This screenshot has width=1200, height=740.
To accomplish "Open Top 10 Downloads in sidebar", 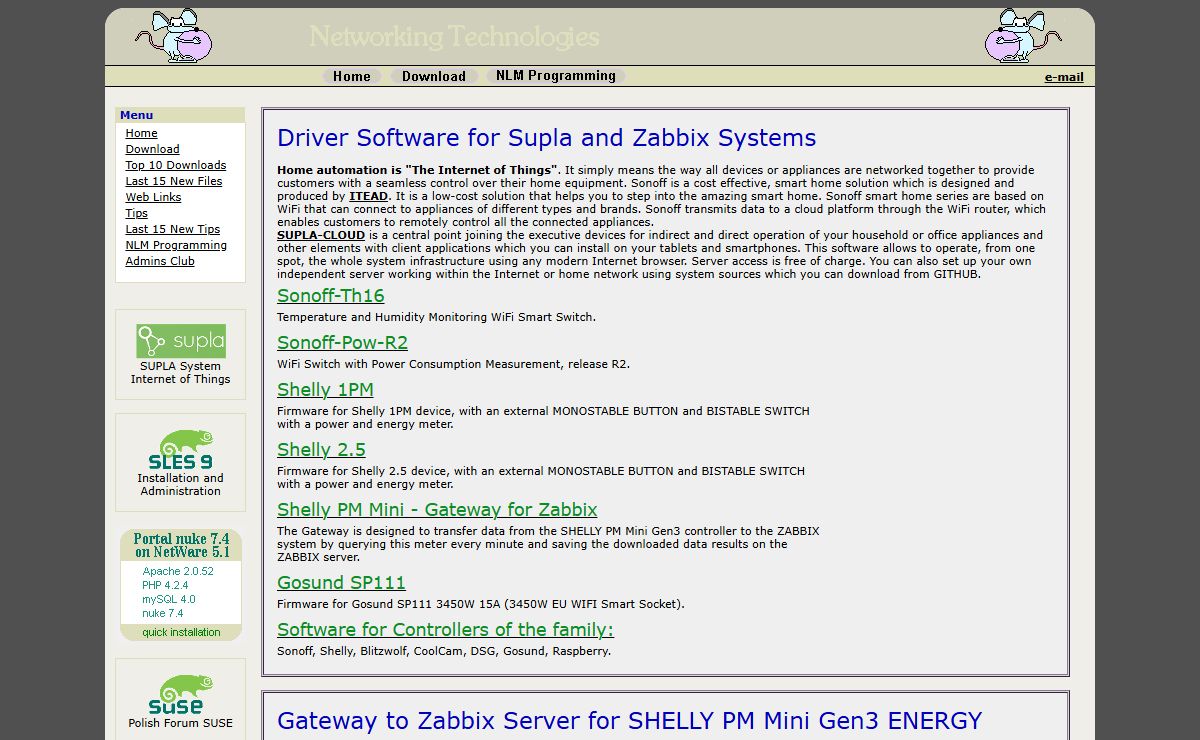I will pos(176,165).
